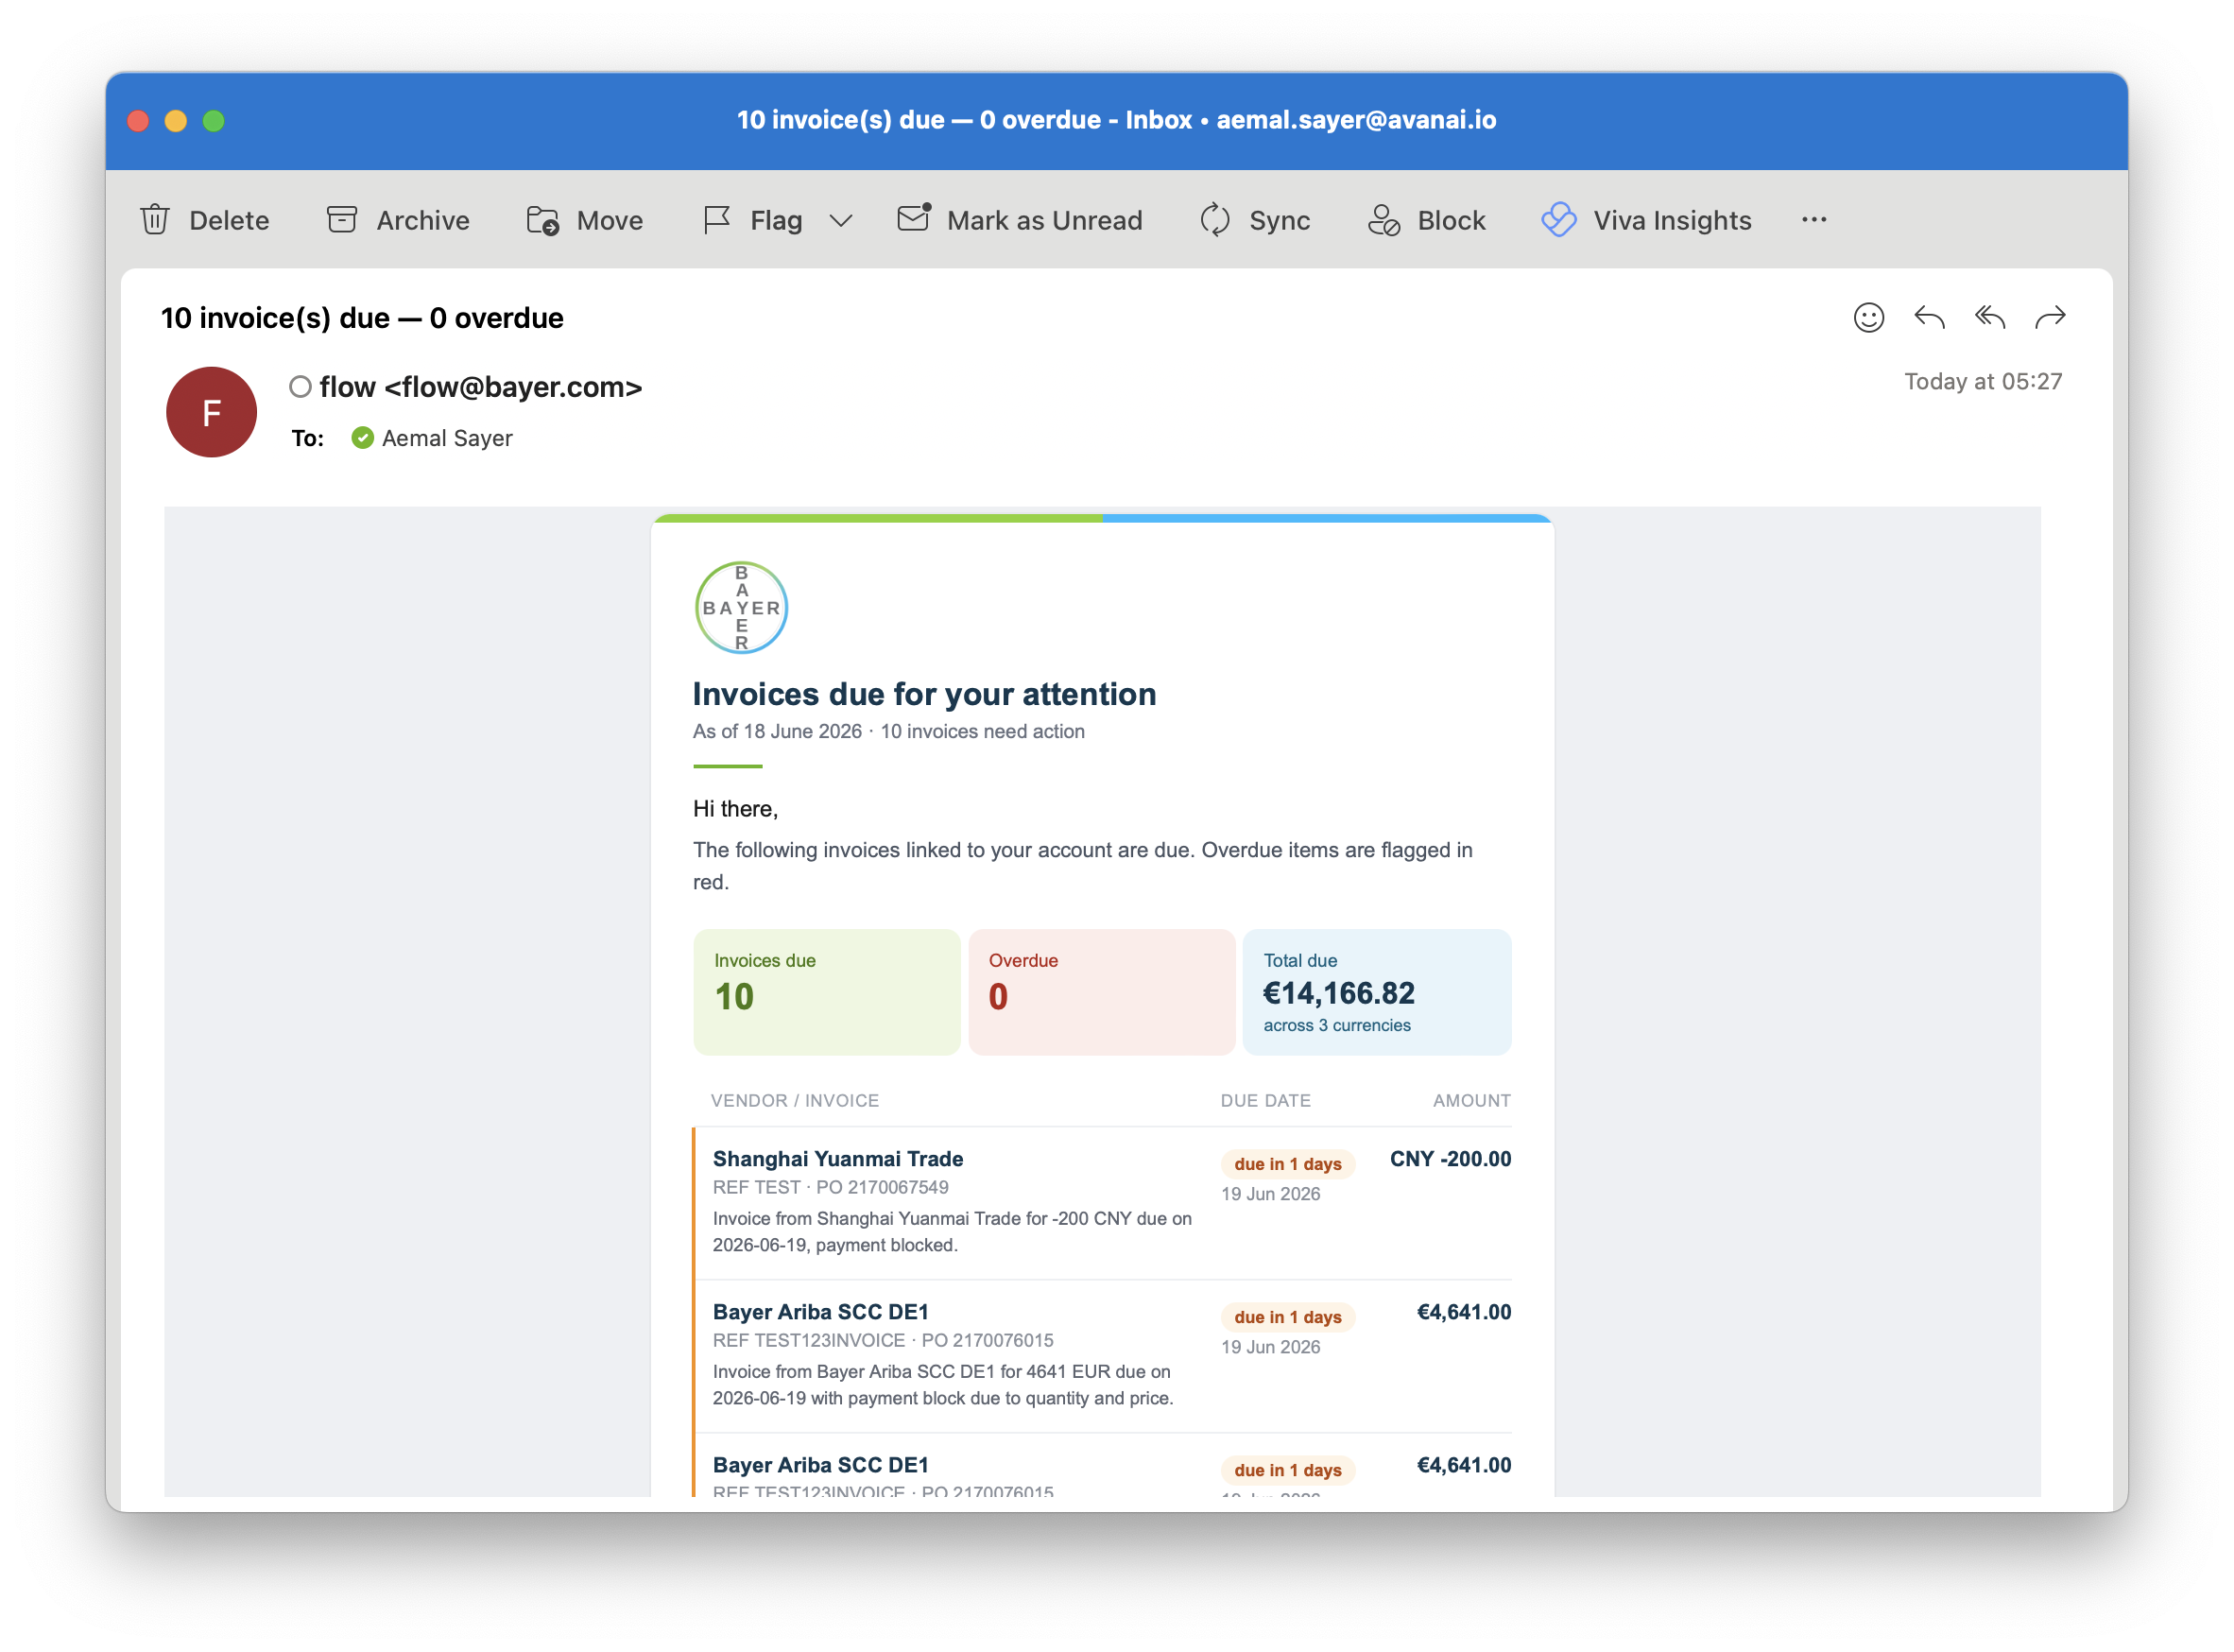Archive this email message
Image resolution: width=2234 pixels, height=1652 pixels.
(398, 220)
